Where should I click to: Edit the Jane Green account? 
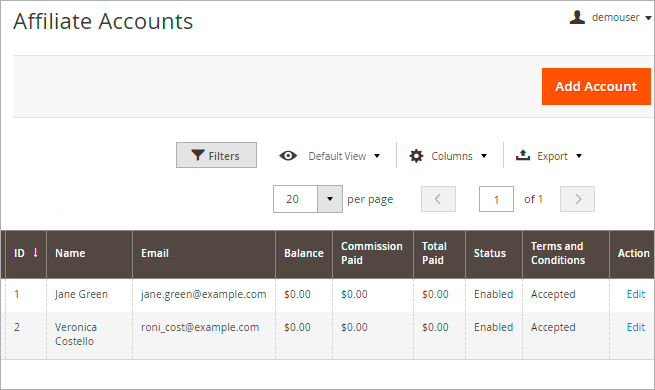click(x=636, y=294)
